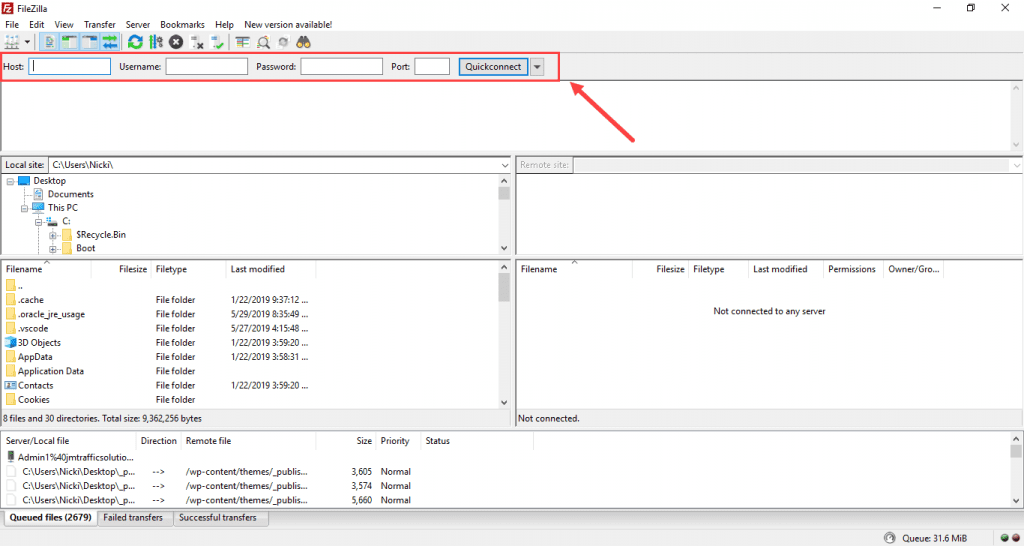Toggle processing of the transfer queue
The height and width of the screenshot is (546, 1024).
click(x=155, y=42)
